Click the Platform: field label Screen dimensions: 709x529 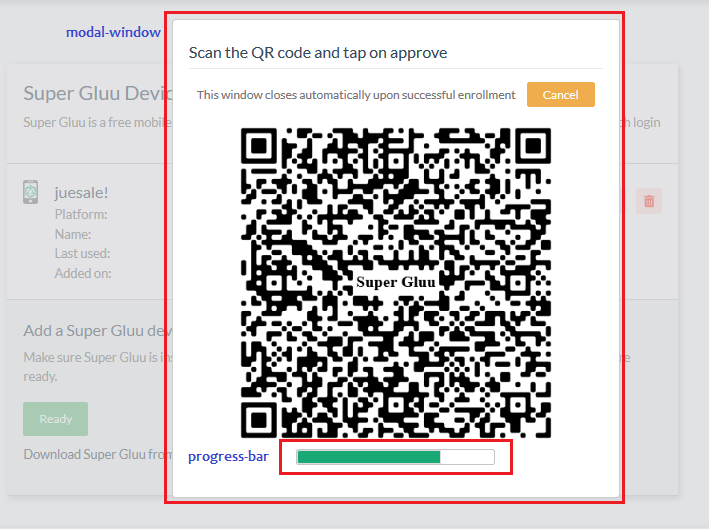[81, 214]
